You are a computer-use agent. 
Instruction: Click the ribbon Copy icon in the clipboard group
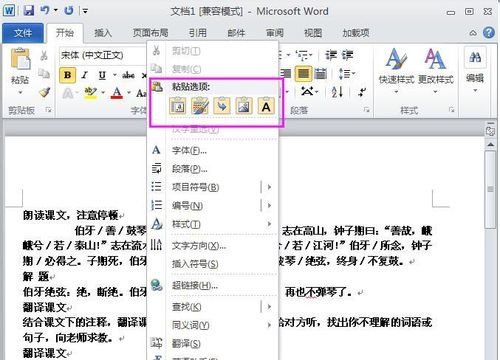[x=44, y=73]
